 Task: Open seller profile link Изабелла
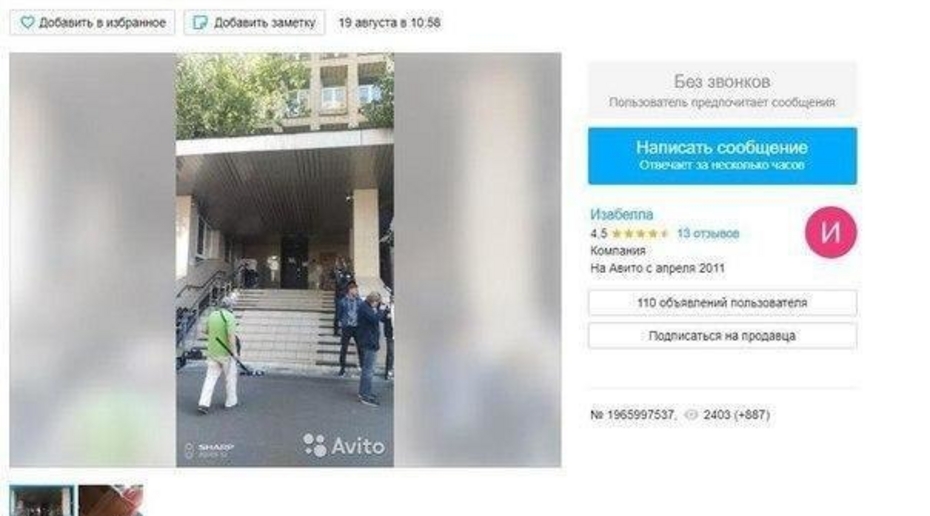click(622, 214)
